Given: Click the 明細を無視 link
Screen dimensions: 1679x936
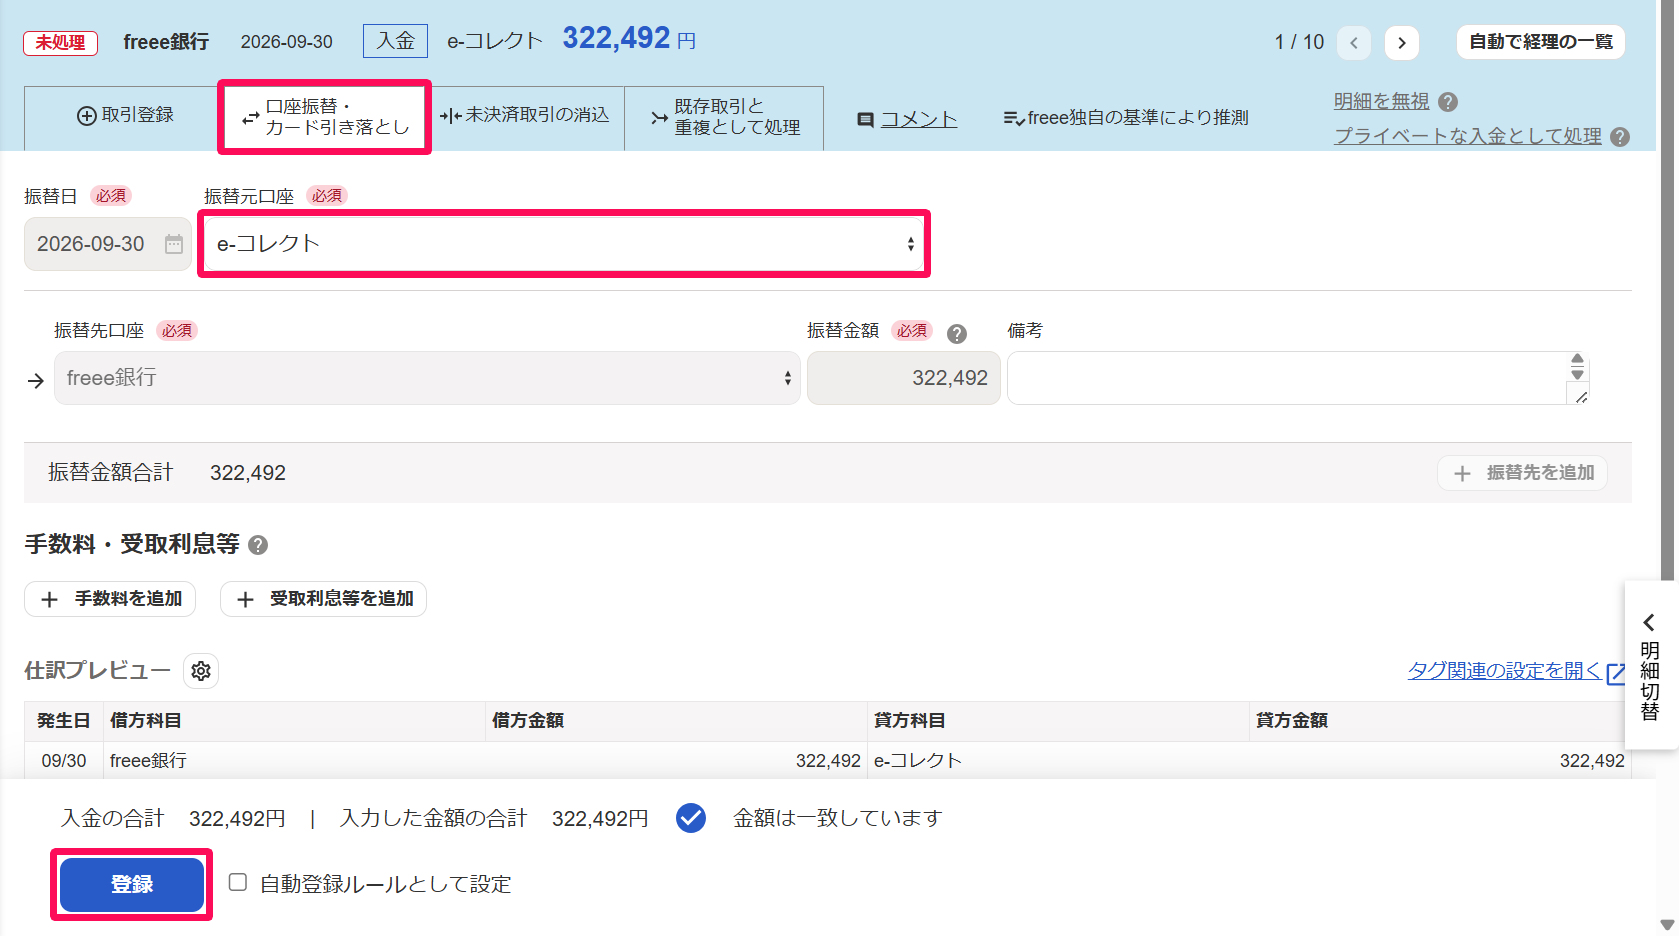Looking at the screenshot, I should 1381,101.
